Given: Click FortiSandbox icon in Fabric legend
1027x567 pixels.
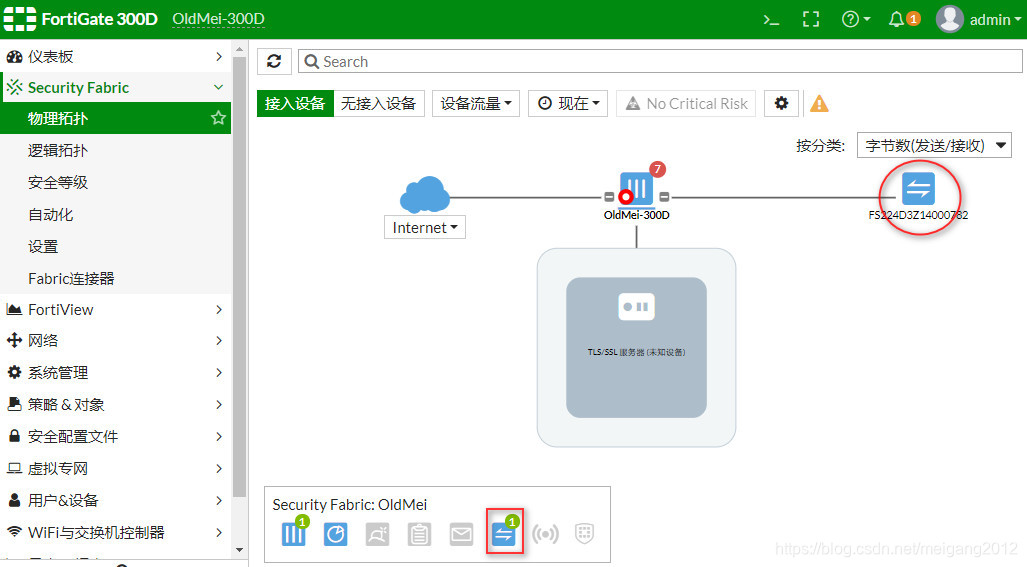Looking at the screenshot, I should click(377, 534).
